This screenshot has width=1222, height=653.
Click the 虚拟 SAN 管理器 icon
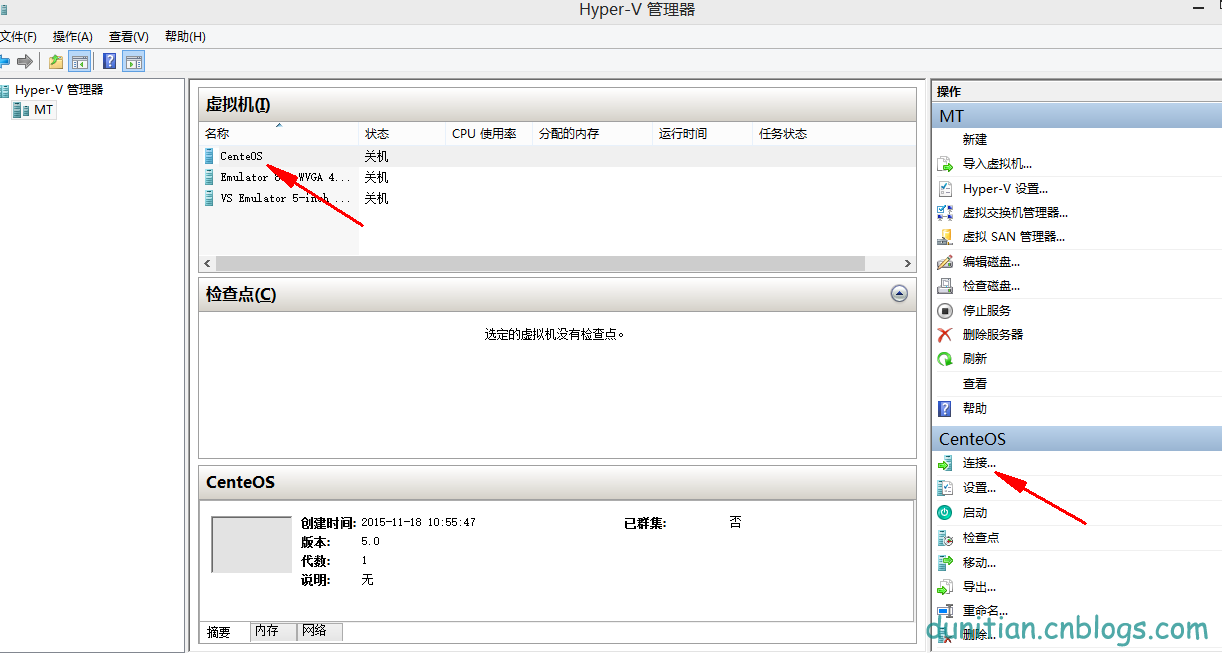[945, 237]
